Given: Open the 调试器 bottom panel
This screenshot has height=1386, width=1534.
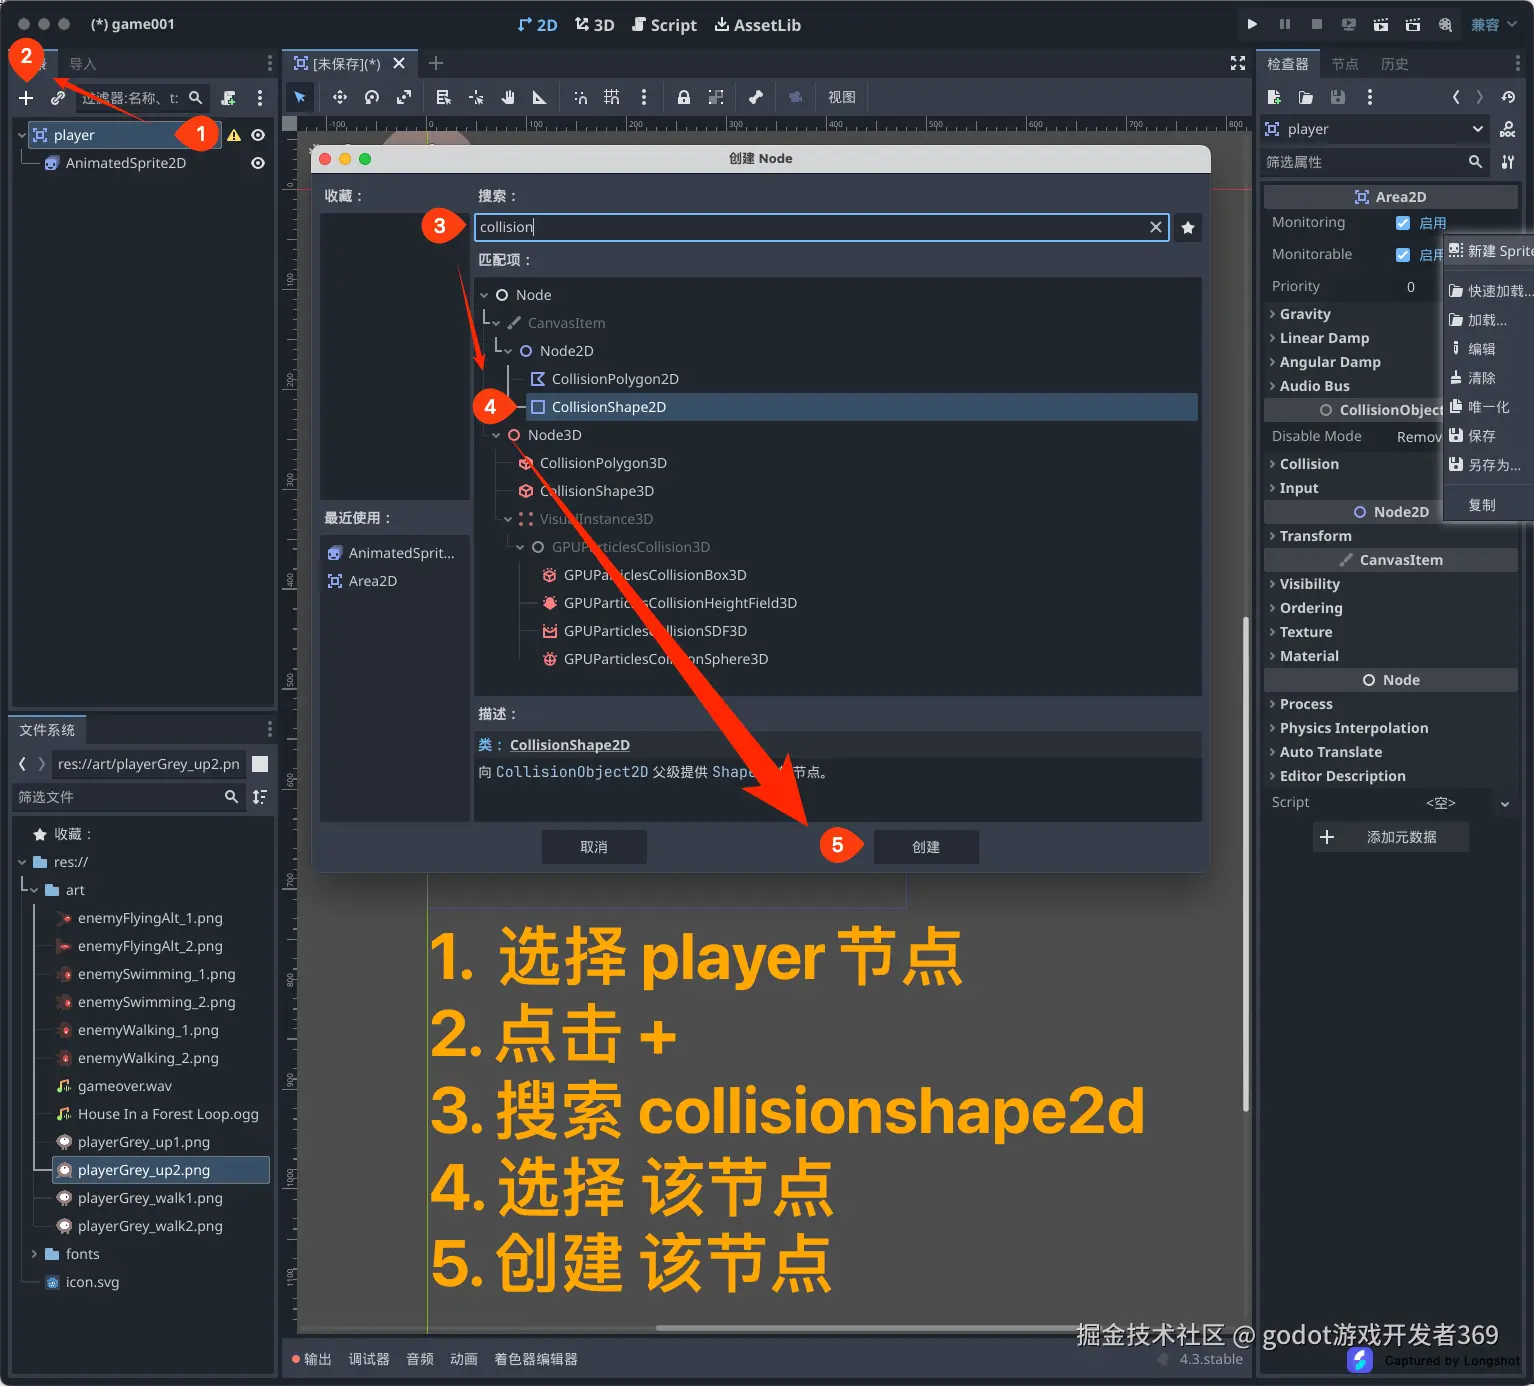Looking at the screenshot, I should pyautogui.click(x=369, y=1359).
